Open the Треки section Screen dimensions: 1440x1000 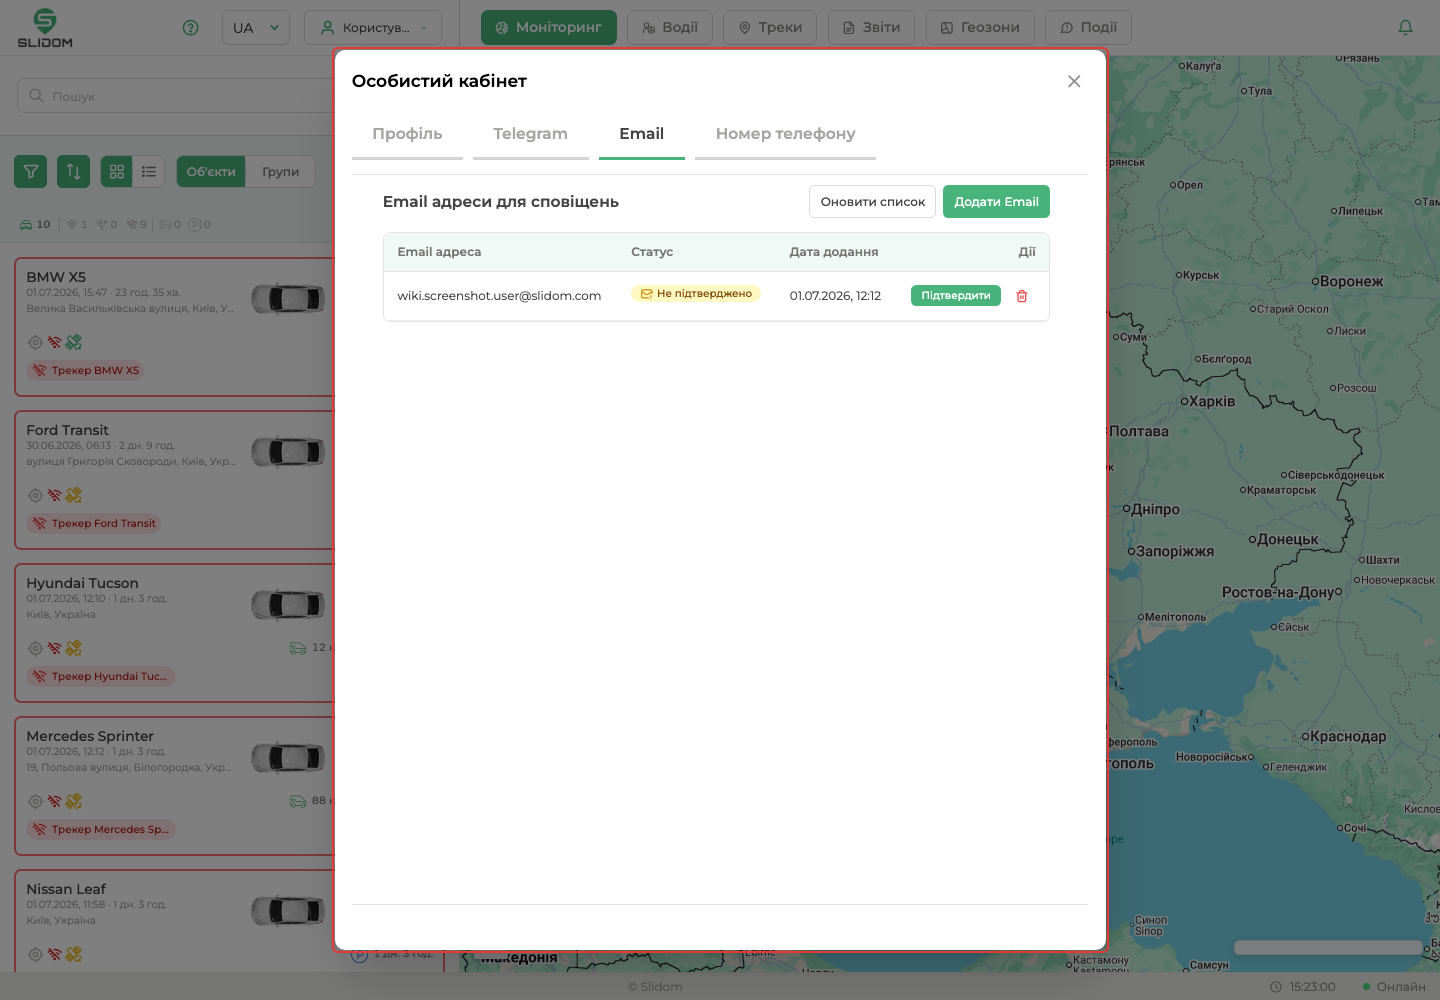(x=770, y=28)
